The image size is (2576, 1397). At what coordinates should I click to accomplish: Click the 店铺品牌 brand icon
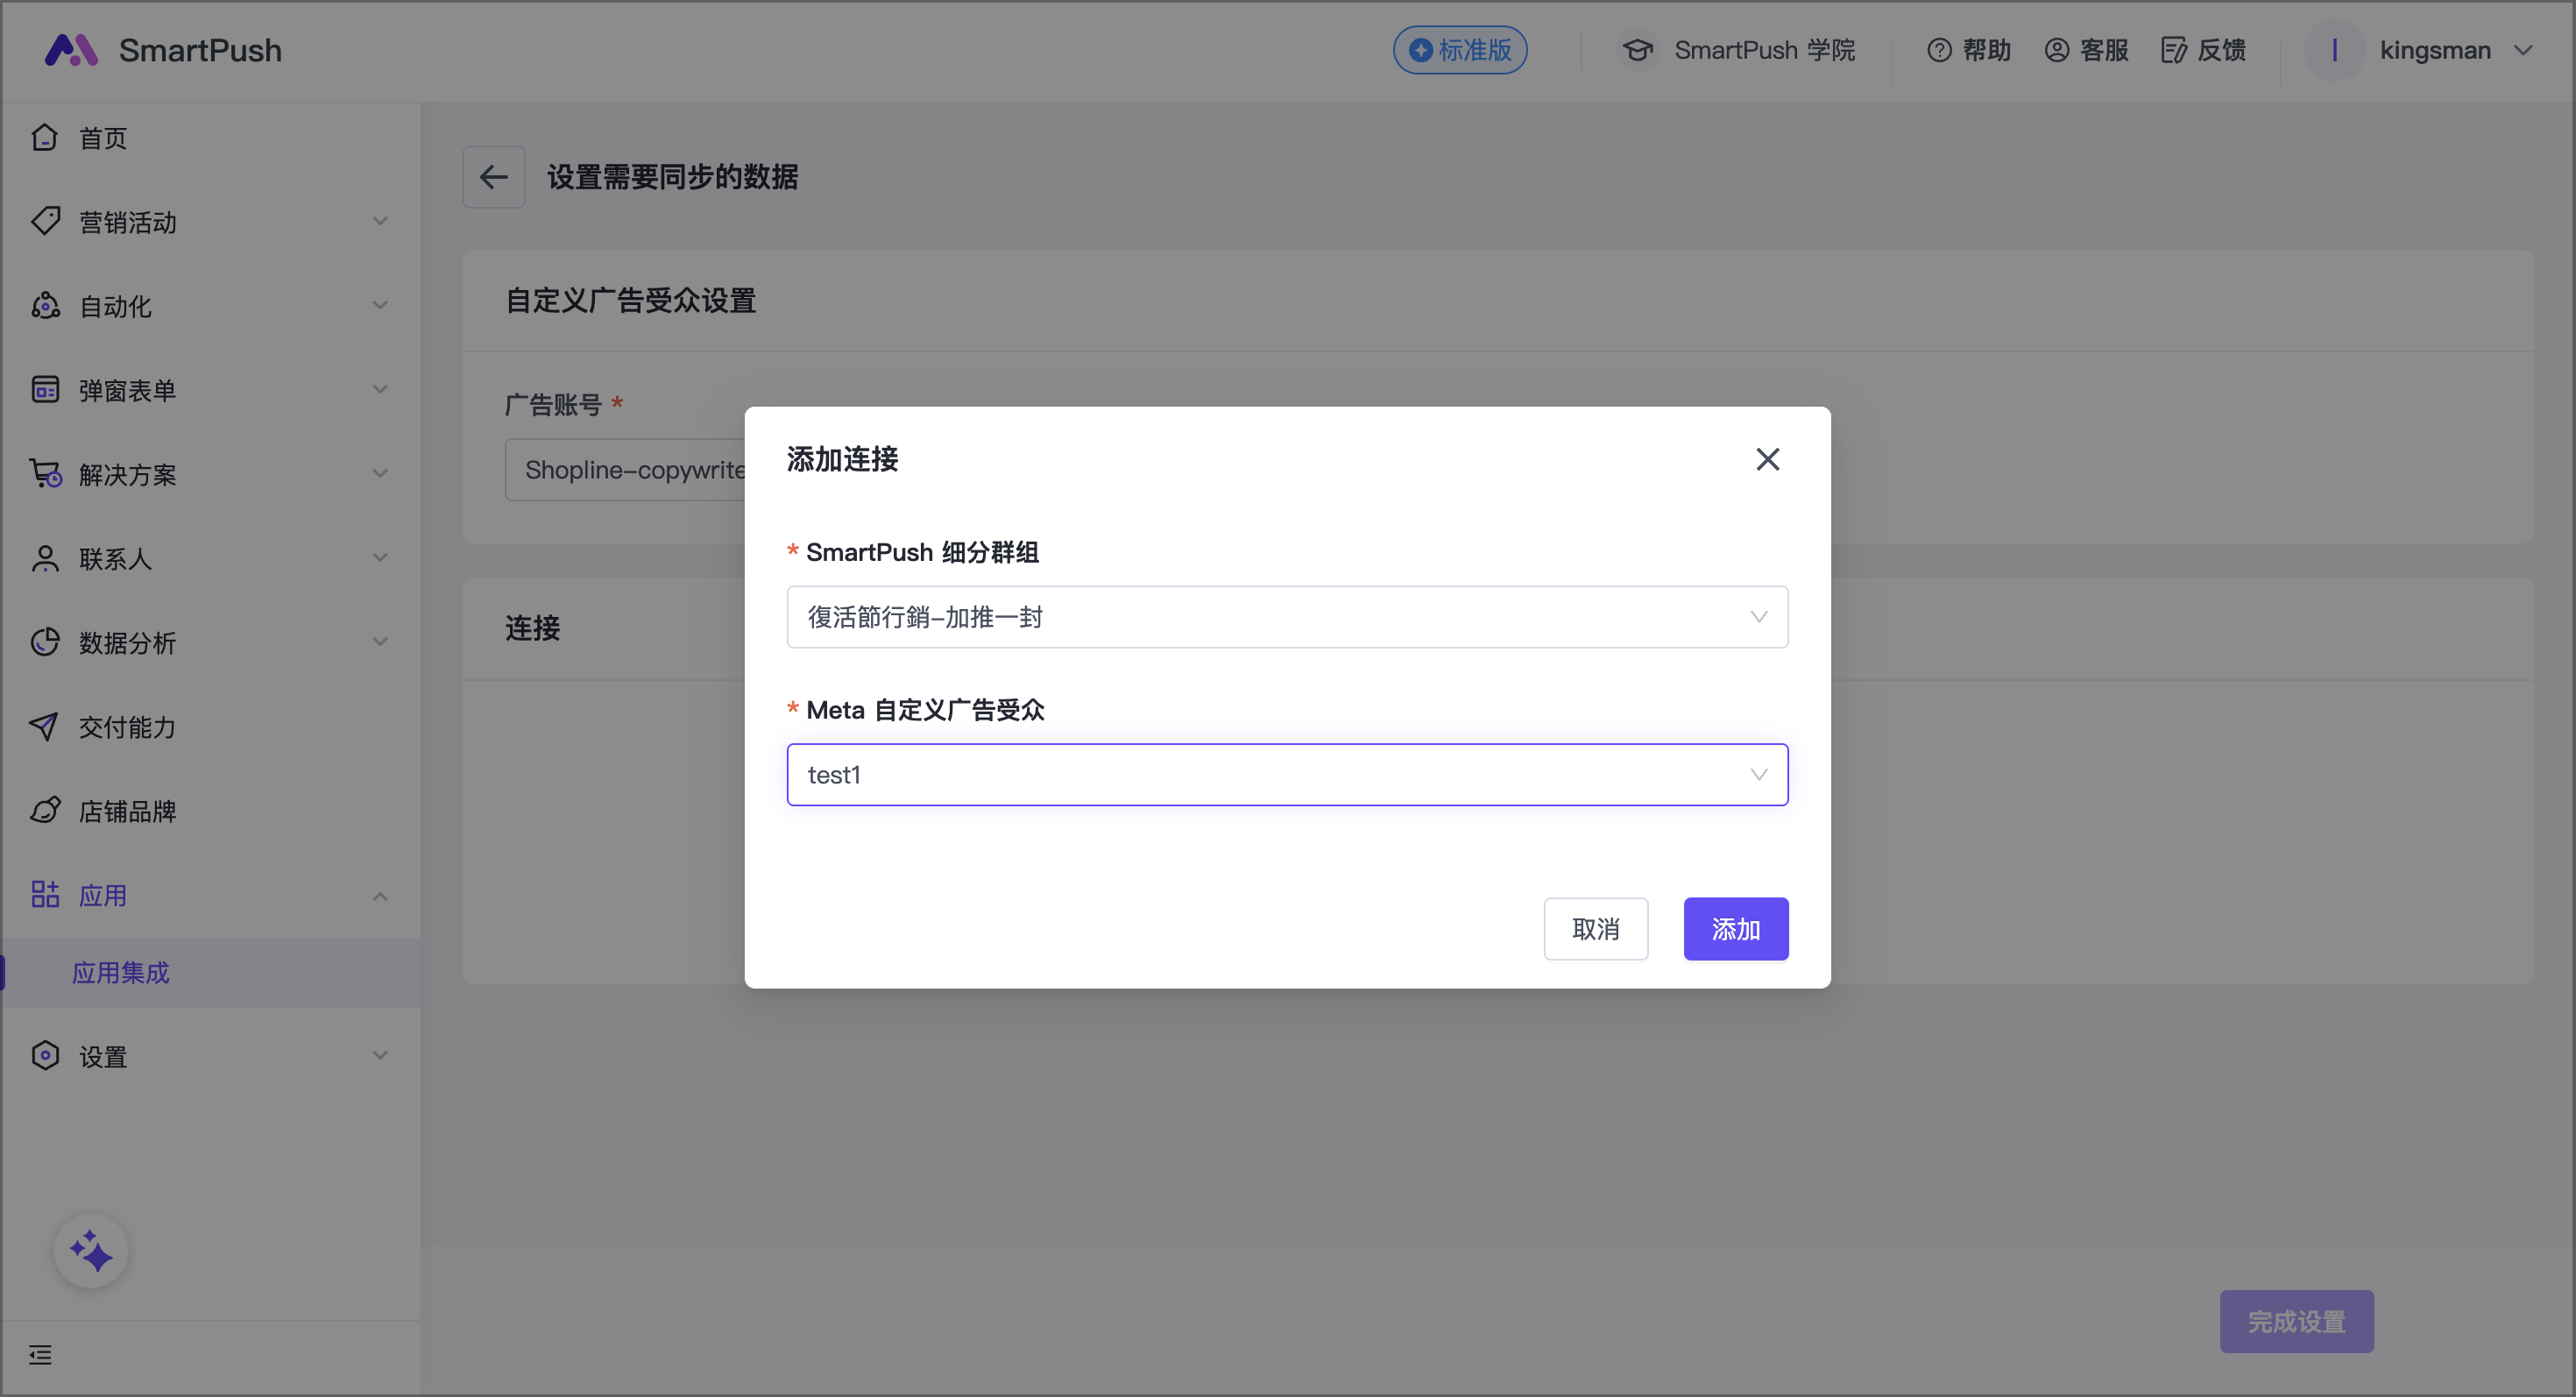(45, 810)
